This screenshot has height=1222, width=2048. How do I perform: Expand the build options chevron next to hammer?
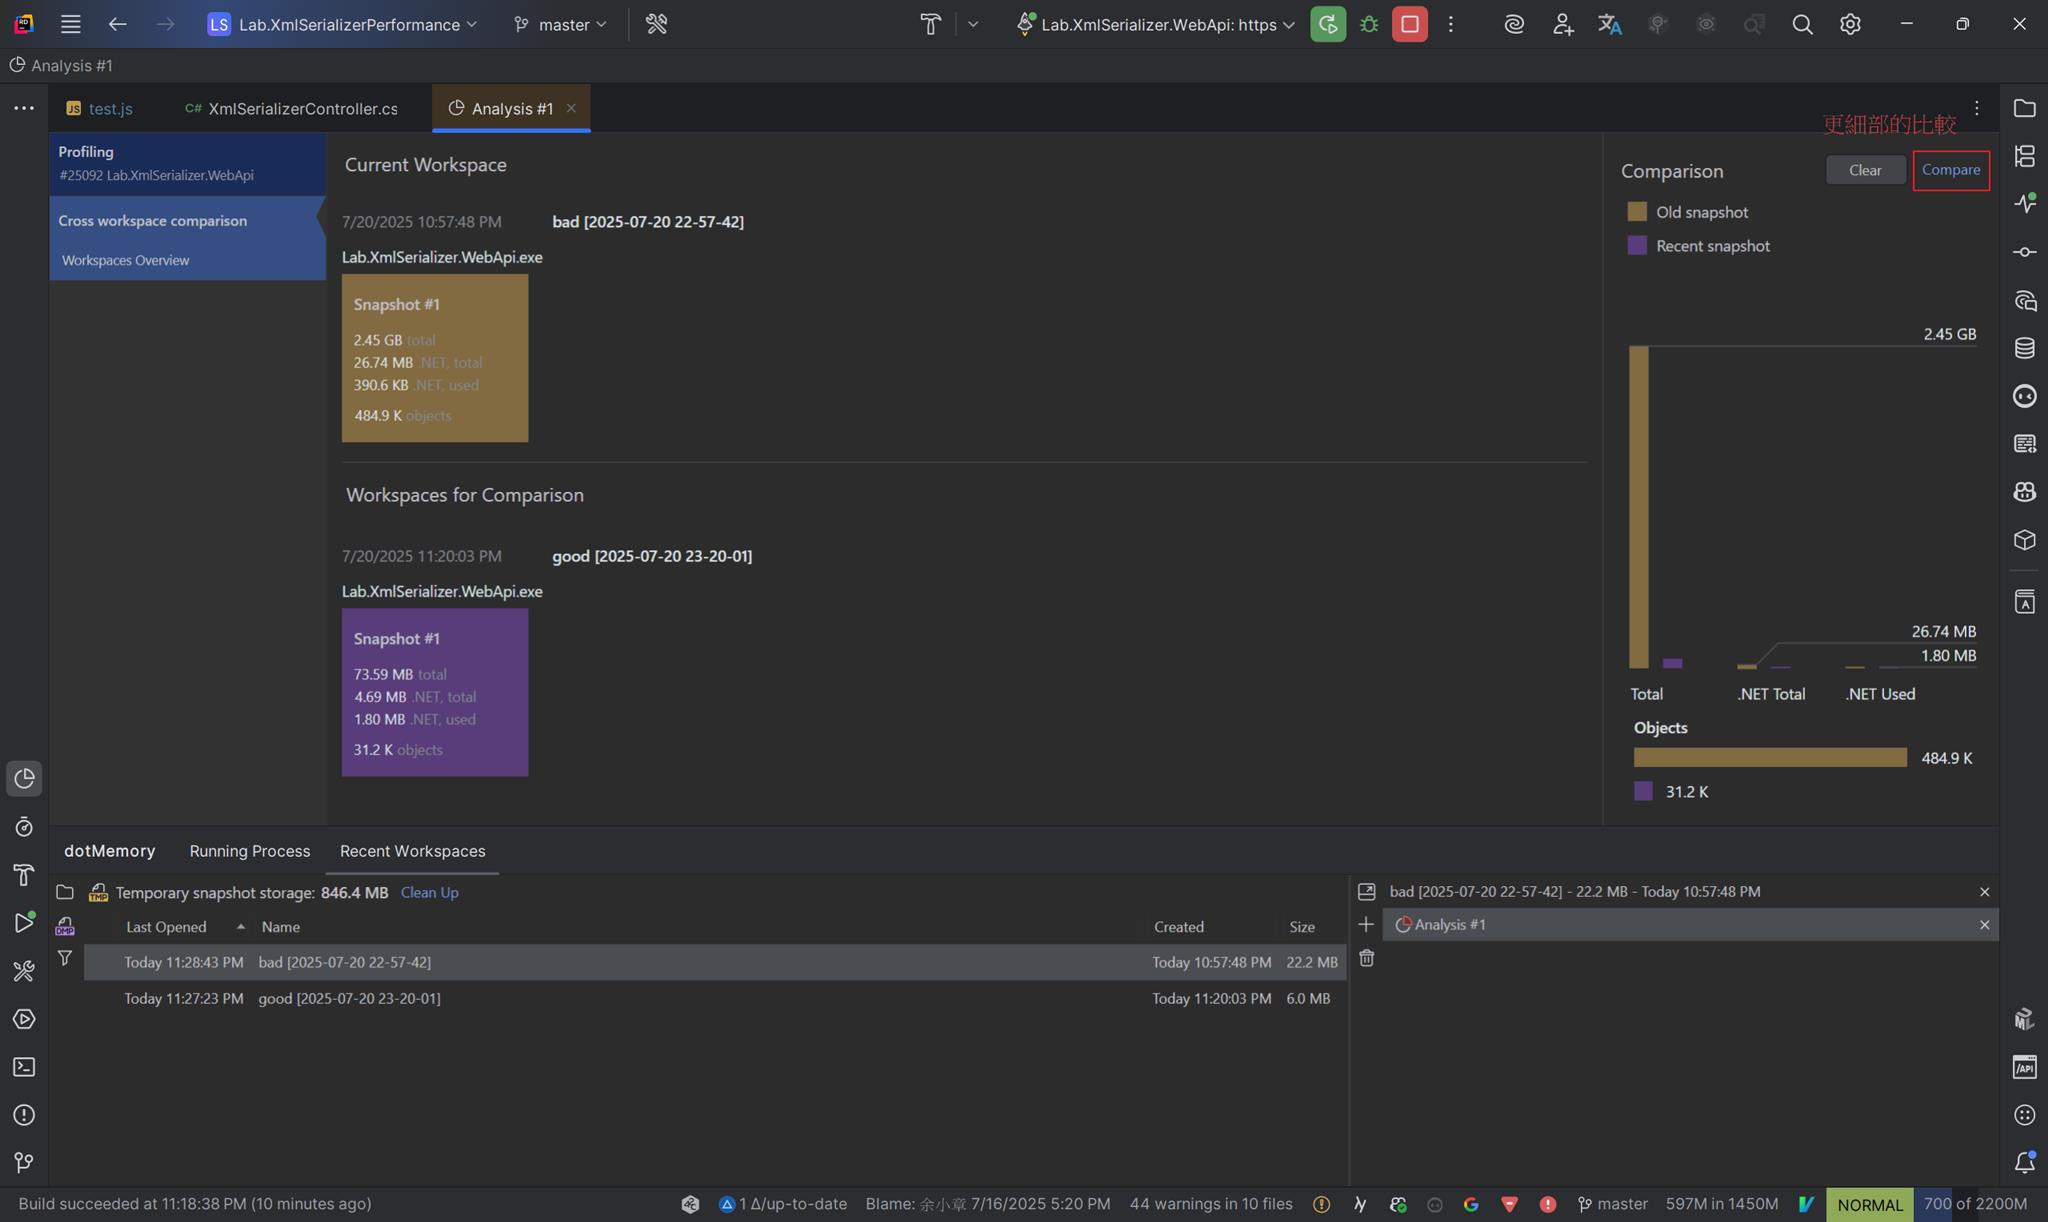[x=973, y=24]
